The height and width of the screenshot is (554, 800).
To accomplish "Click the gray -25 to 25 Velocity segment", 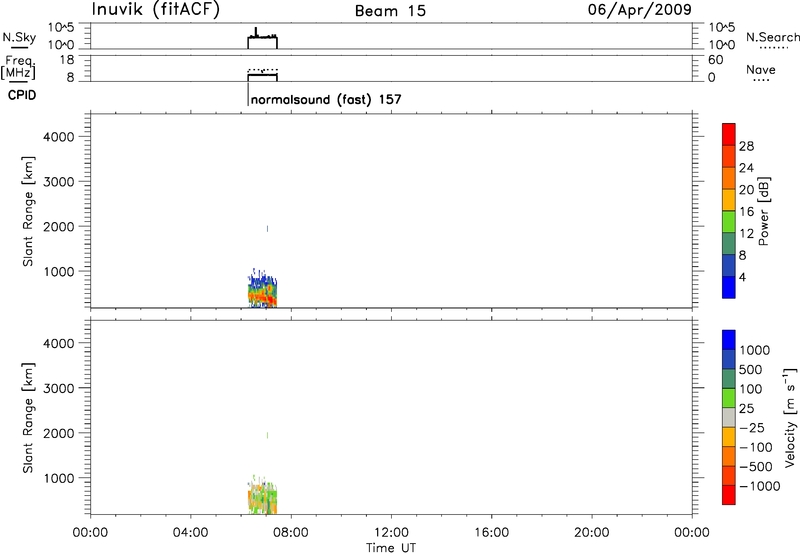I will point(729,417).
